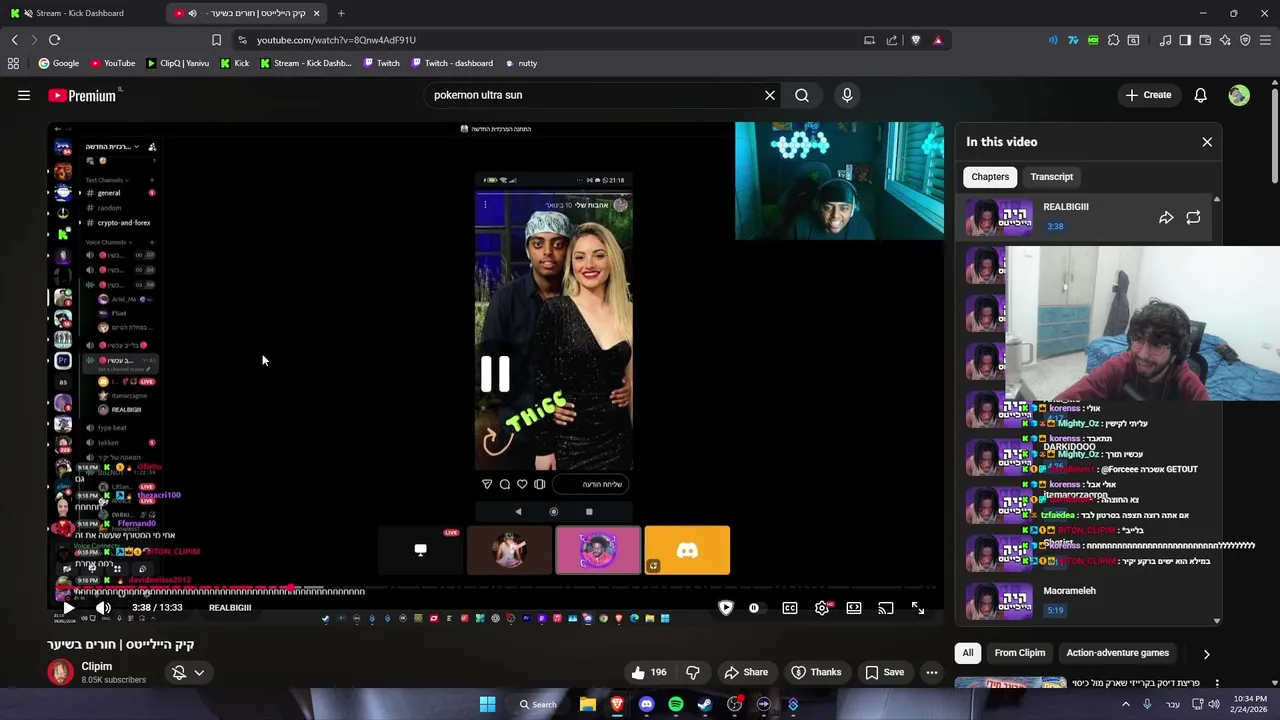
Task: Click the Create button
Action: coord(1147,95)
